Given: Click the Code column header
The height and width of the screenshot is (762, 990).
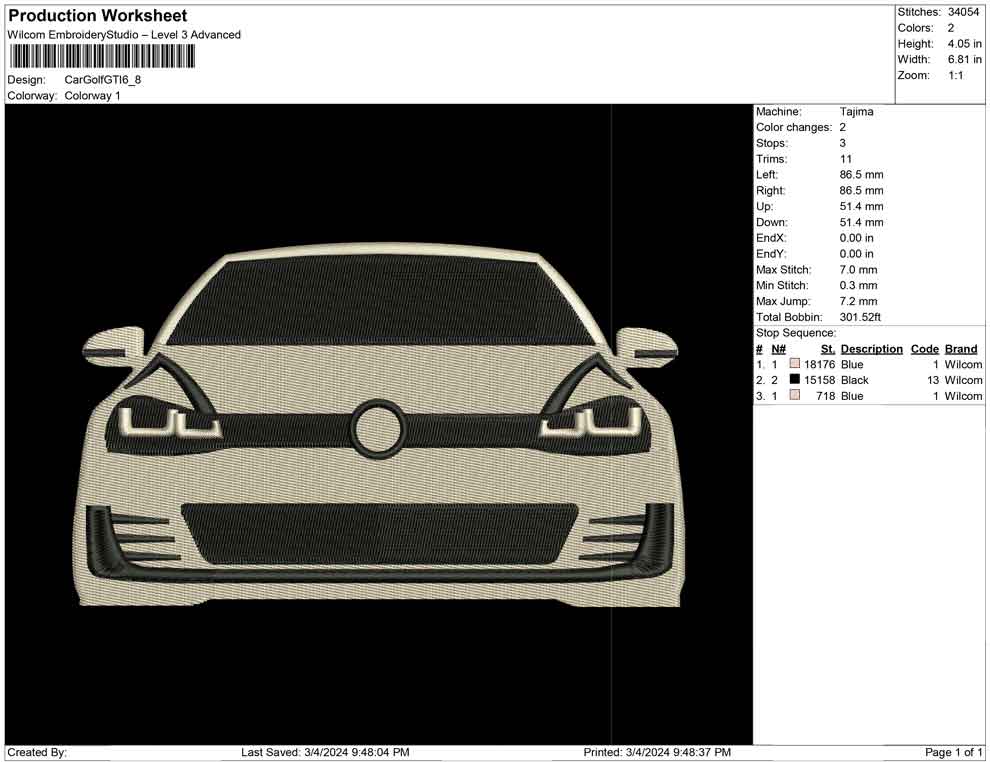Looking at the screenshot, I should (x=924, y=349).
